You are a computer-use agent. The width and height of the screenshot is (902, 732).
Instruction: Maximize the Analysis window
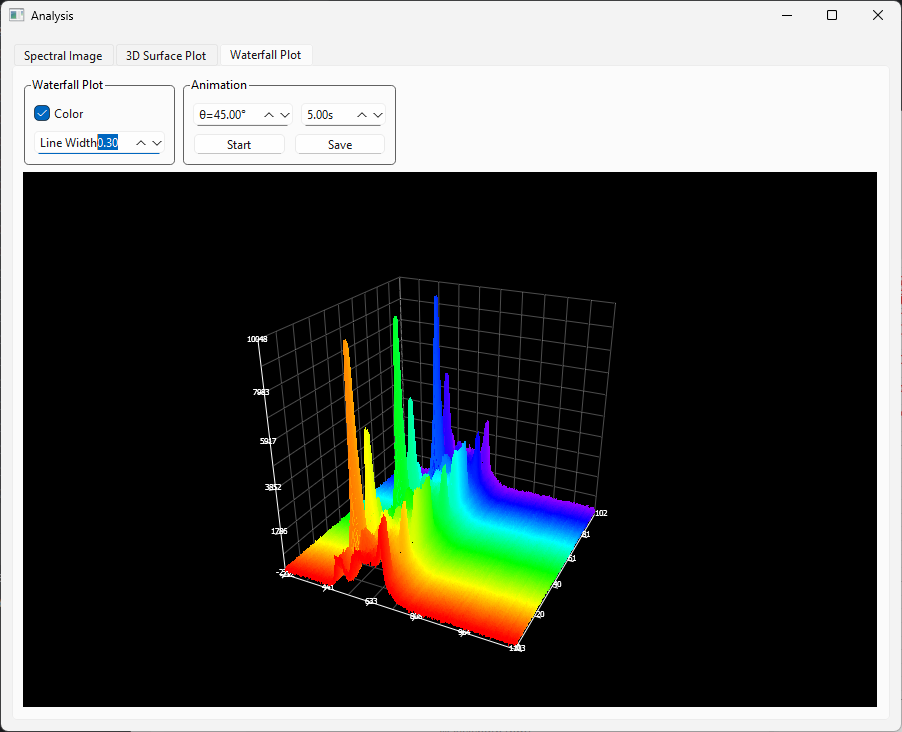[832, 16]
